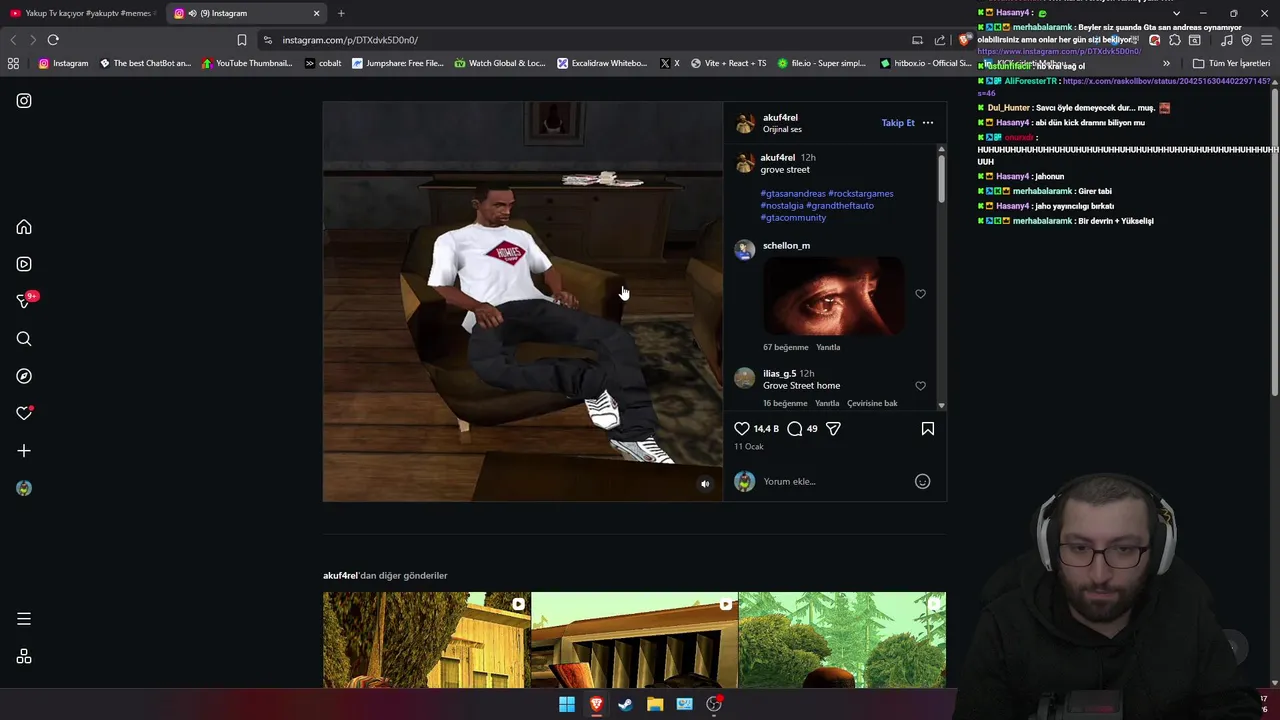Open the Explore compass icon
The height and width of the screenshot is (720, 1280).
click(24, 376)
